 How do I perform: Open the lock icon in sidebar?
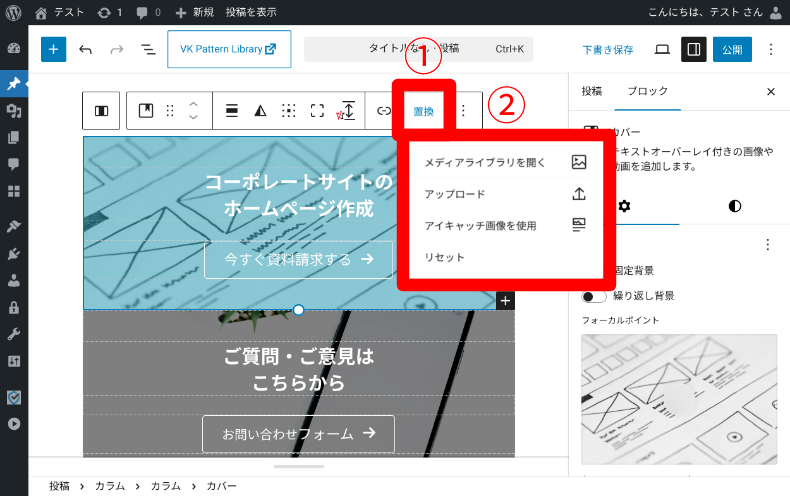pos(14,307)
